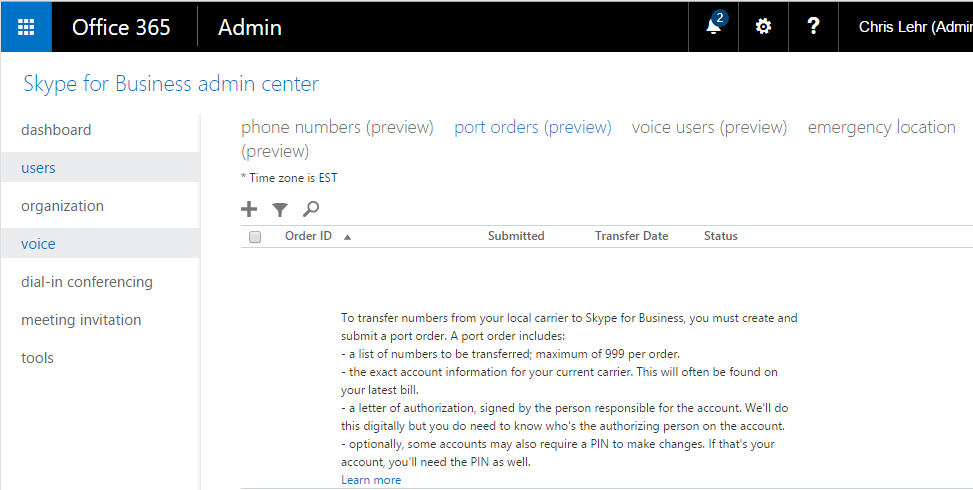Screen dimensions: 973x490
Task: Switch to voice users (preview) tab
Action: tap(709, 127)
